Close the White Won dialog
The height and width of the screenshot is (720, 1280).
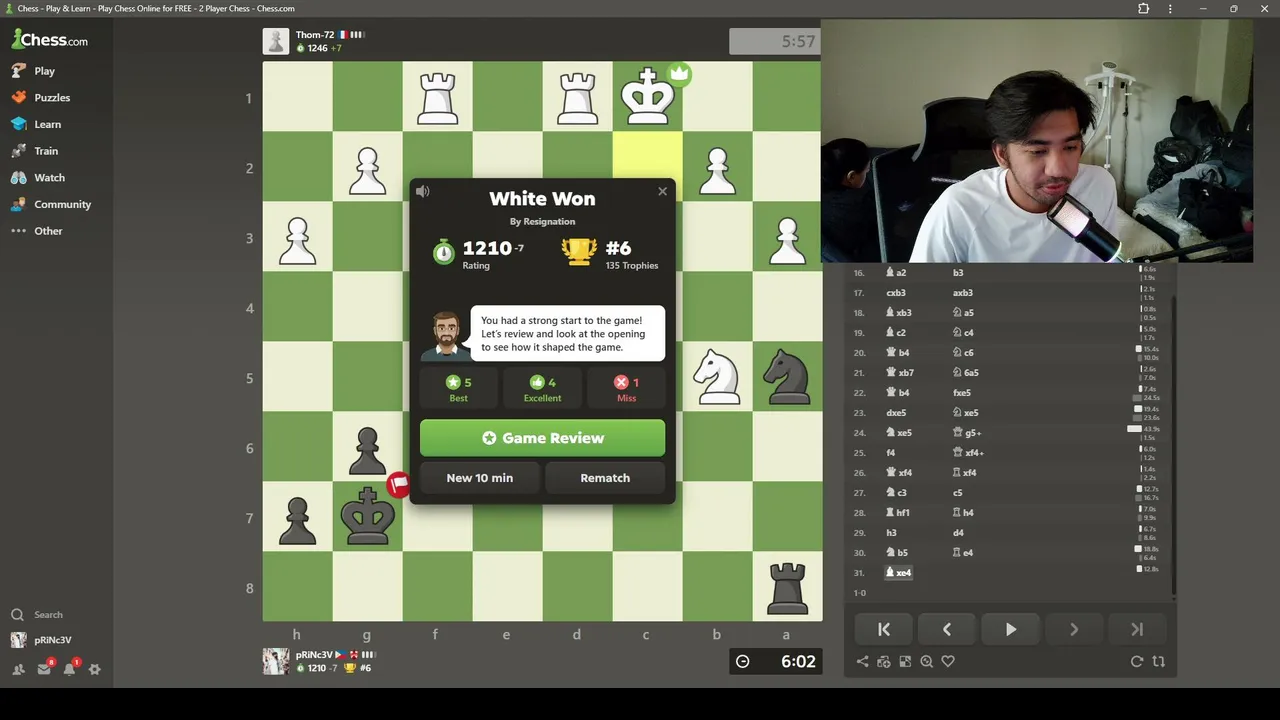[662, 191]
